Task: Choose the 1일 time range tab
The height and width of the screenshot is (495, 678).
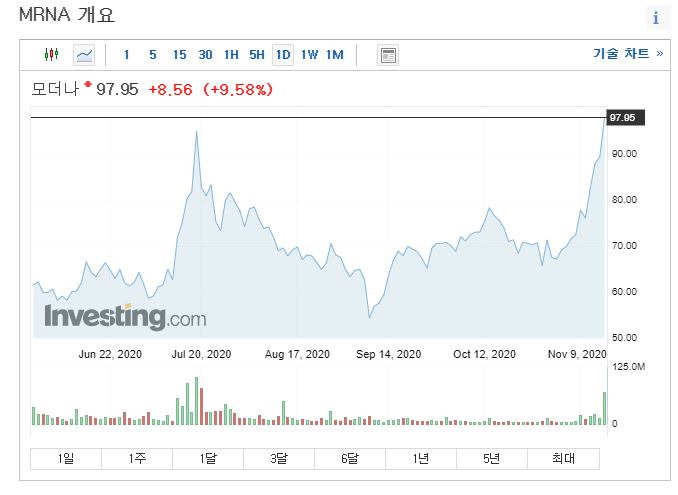Action: (x=66, y=458)
